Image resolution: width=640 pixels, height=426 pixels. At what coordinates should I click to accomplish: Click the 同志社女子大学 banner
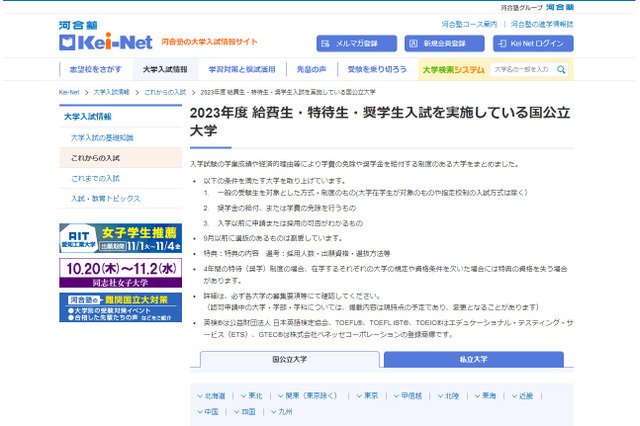click(x=120, y=273)
